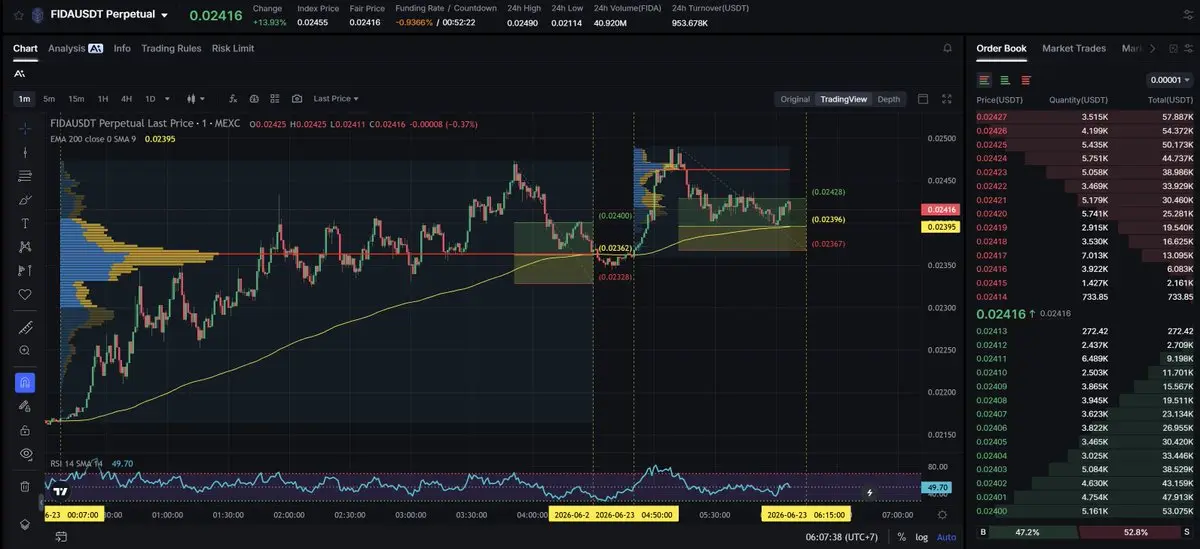Viewport: 1200px width, 549px height.
Task: Open the Trading Rules tab
Action: coord(171,48)
